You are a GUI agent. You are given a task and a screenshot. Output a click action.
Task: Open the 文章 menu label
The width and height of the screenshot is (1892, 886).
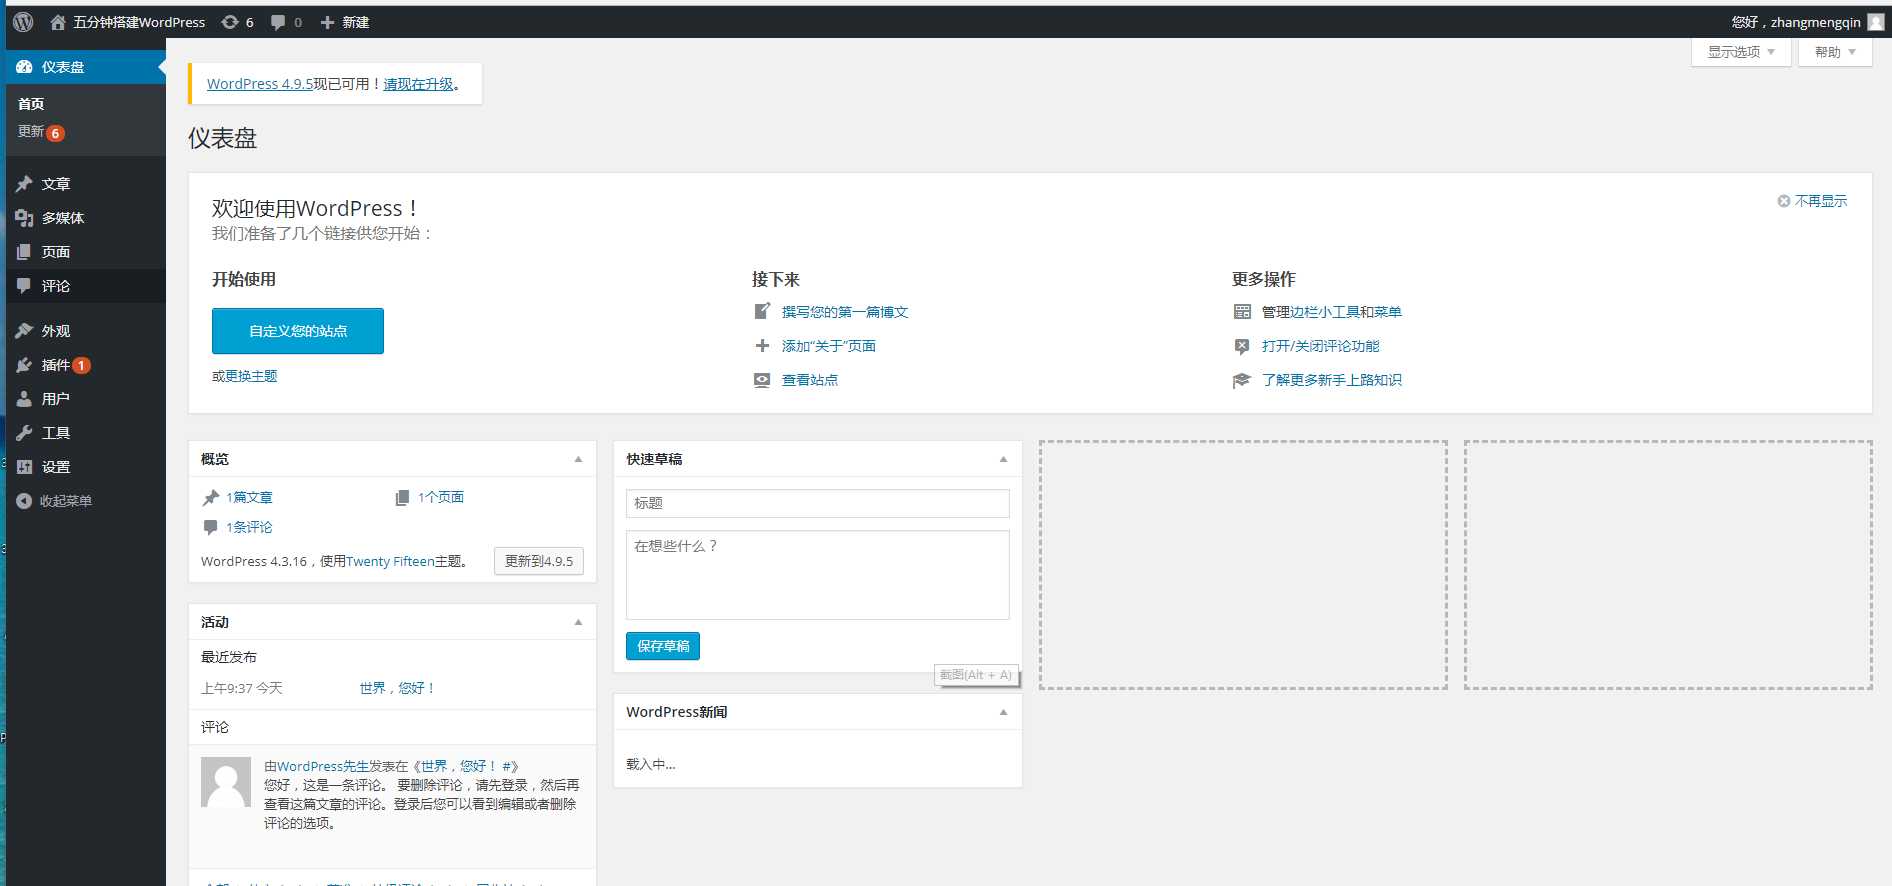56,184
